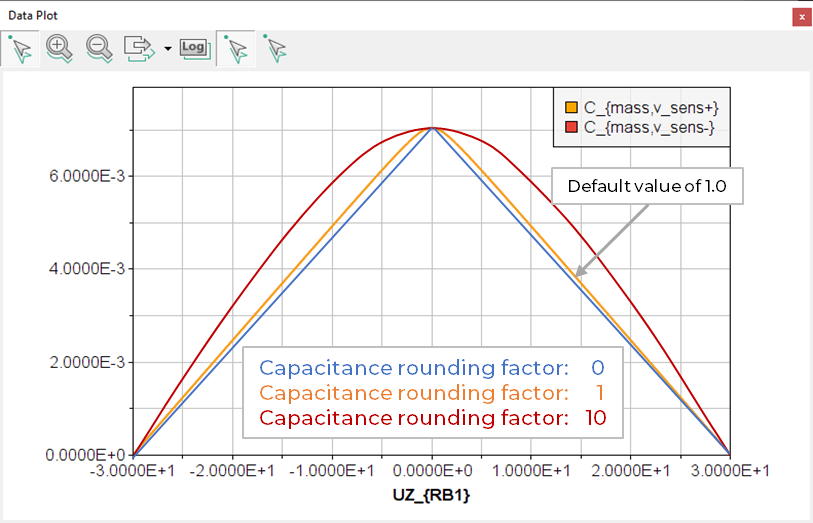Click the "Default value of 1.0" annotation
Image resolution: width=813 pixels, height=523 pixels.
(x=647, y=186)
